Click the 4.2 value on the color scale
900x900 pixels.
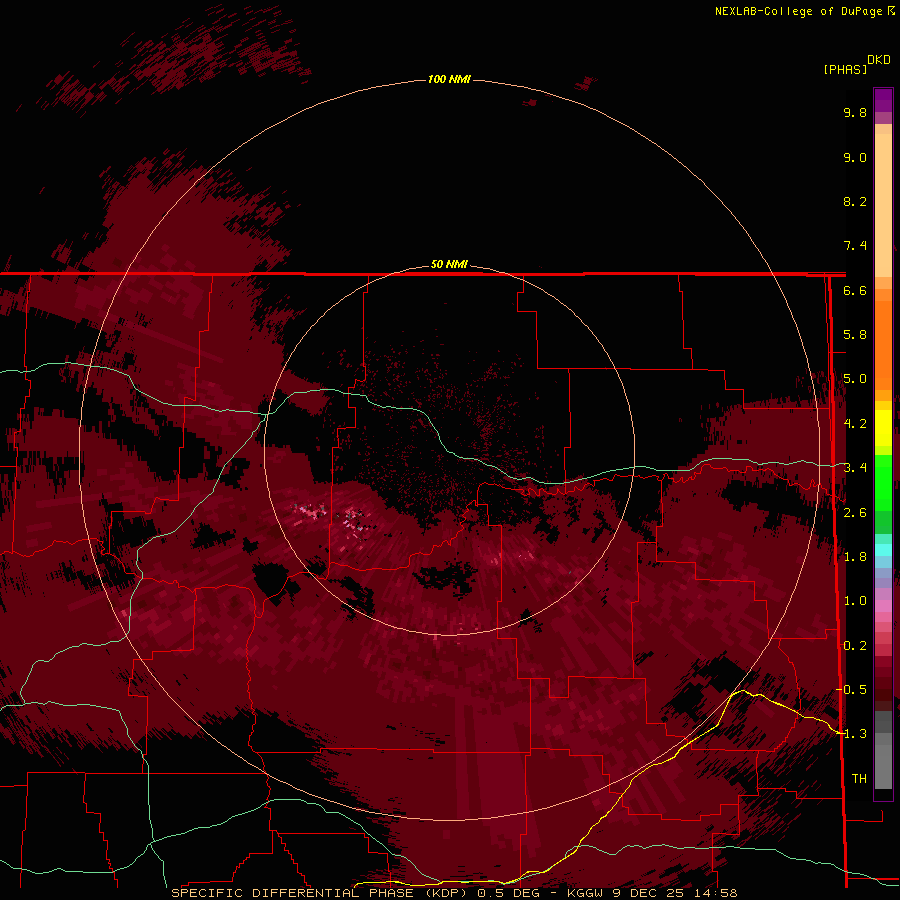pos(855,424)
